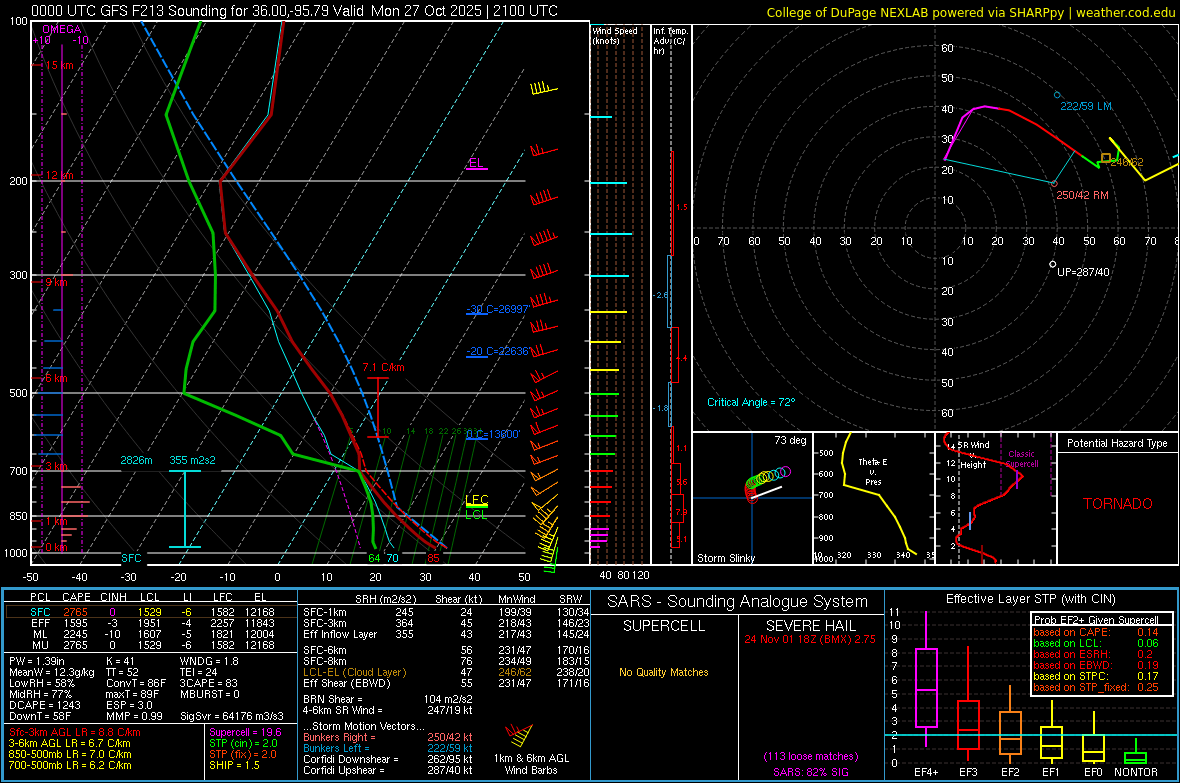Viewport: 1180px width, 783px height.
Task: Click the green surface dewpoint value 64
Action: coord(374,559)
